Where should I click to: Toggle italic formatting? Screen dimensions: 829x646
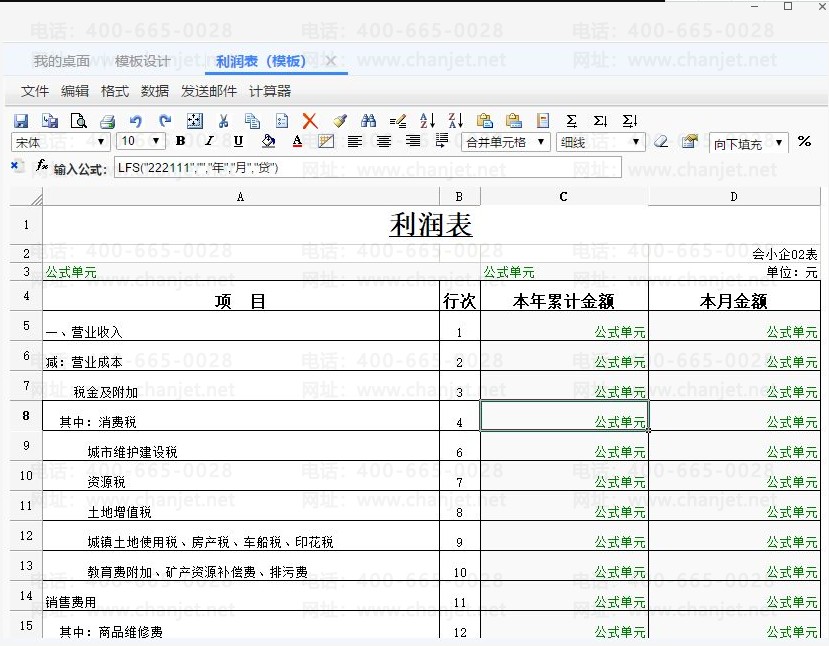pos(210,142)
